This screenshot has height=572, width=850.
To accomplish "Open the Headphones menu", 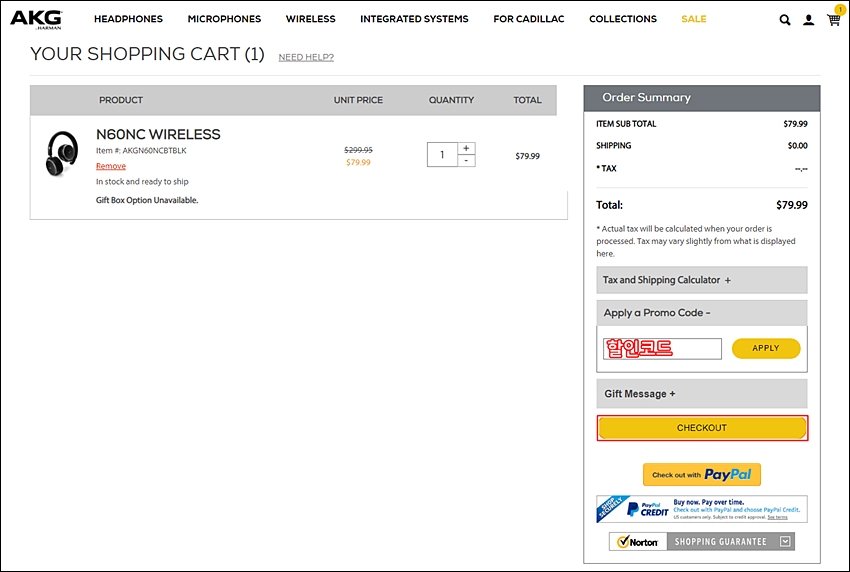I will pyautogui.click(x=128, y=19).
